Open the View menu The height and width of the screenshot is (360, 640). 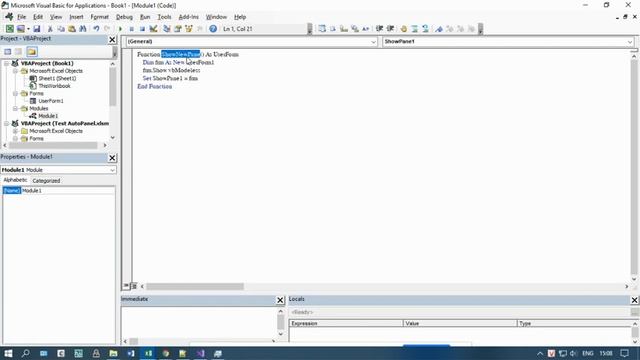[x=56, y=17]
